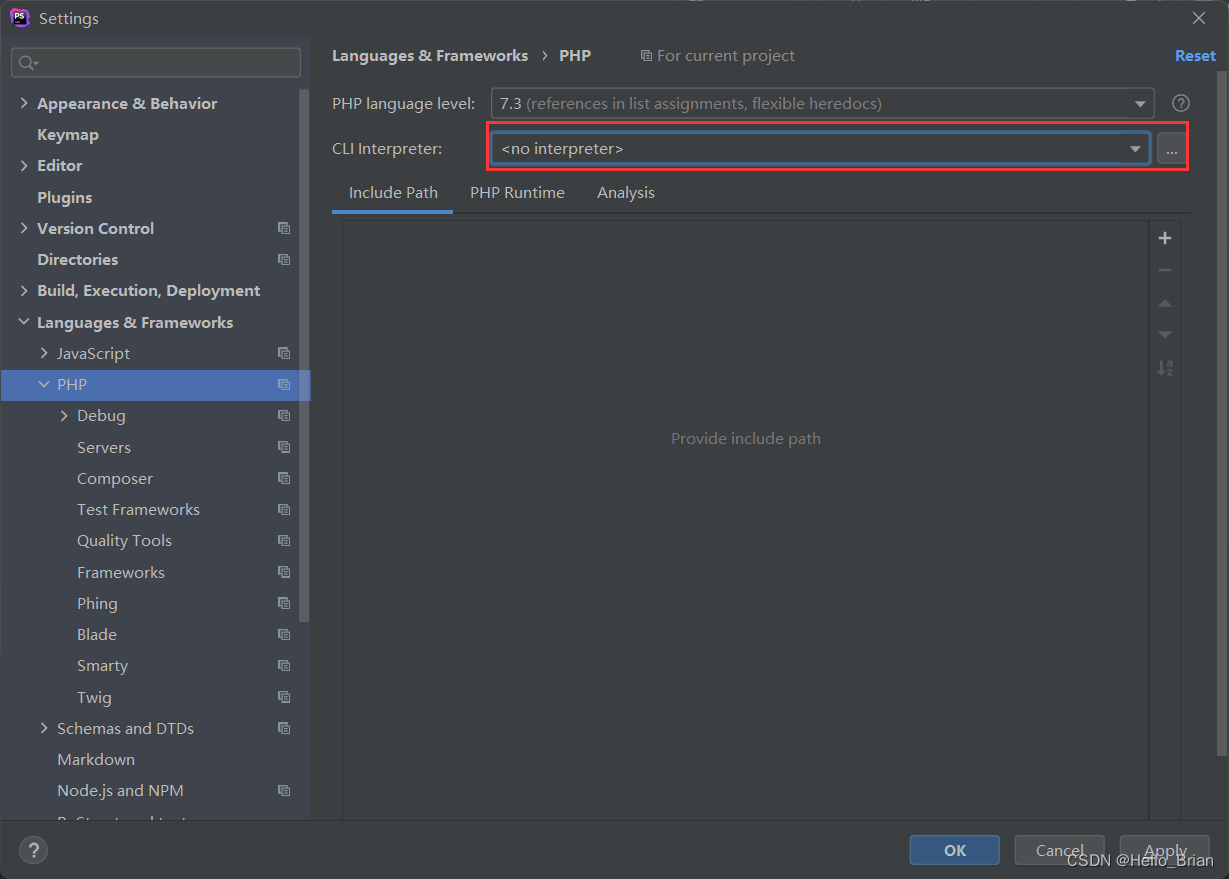Click the Apply button

(x=1165, y=850)
